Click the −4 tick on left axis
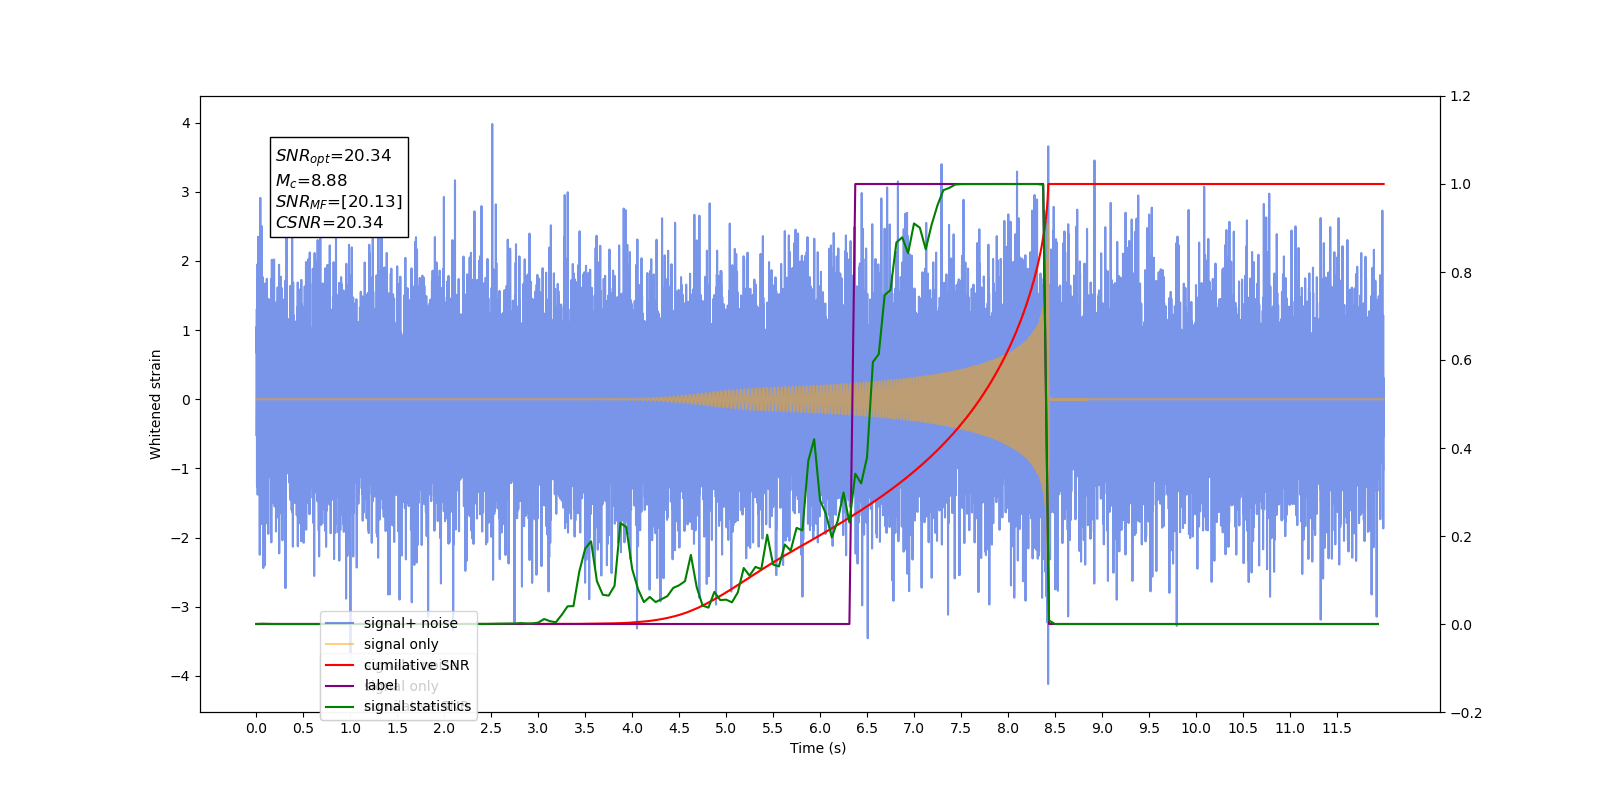This screenshot has height=800, width=1600. [x=182, y=676]
